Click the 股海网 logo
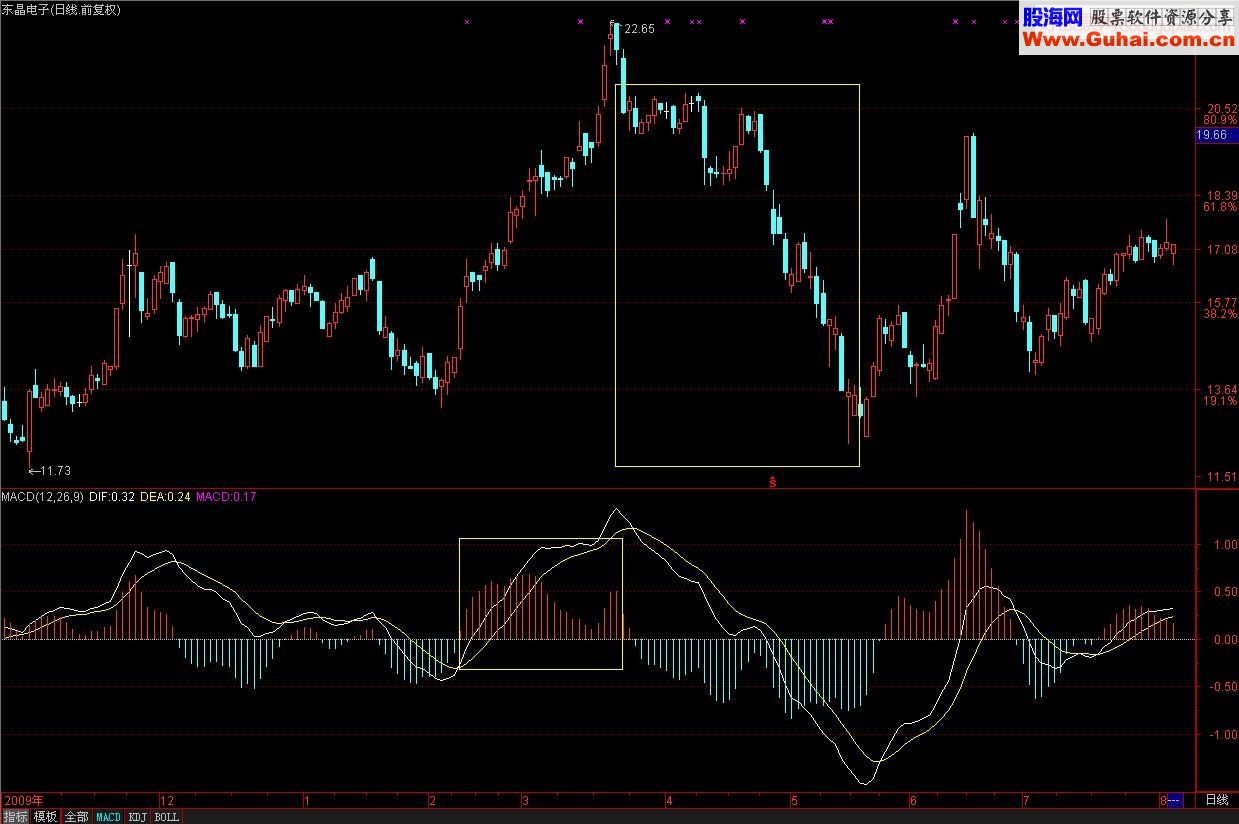Screen dimensions: 1239x824 tap(1051, 17)
